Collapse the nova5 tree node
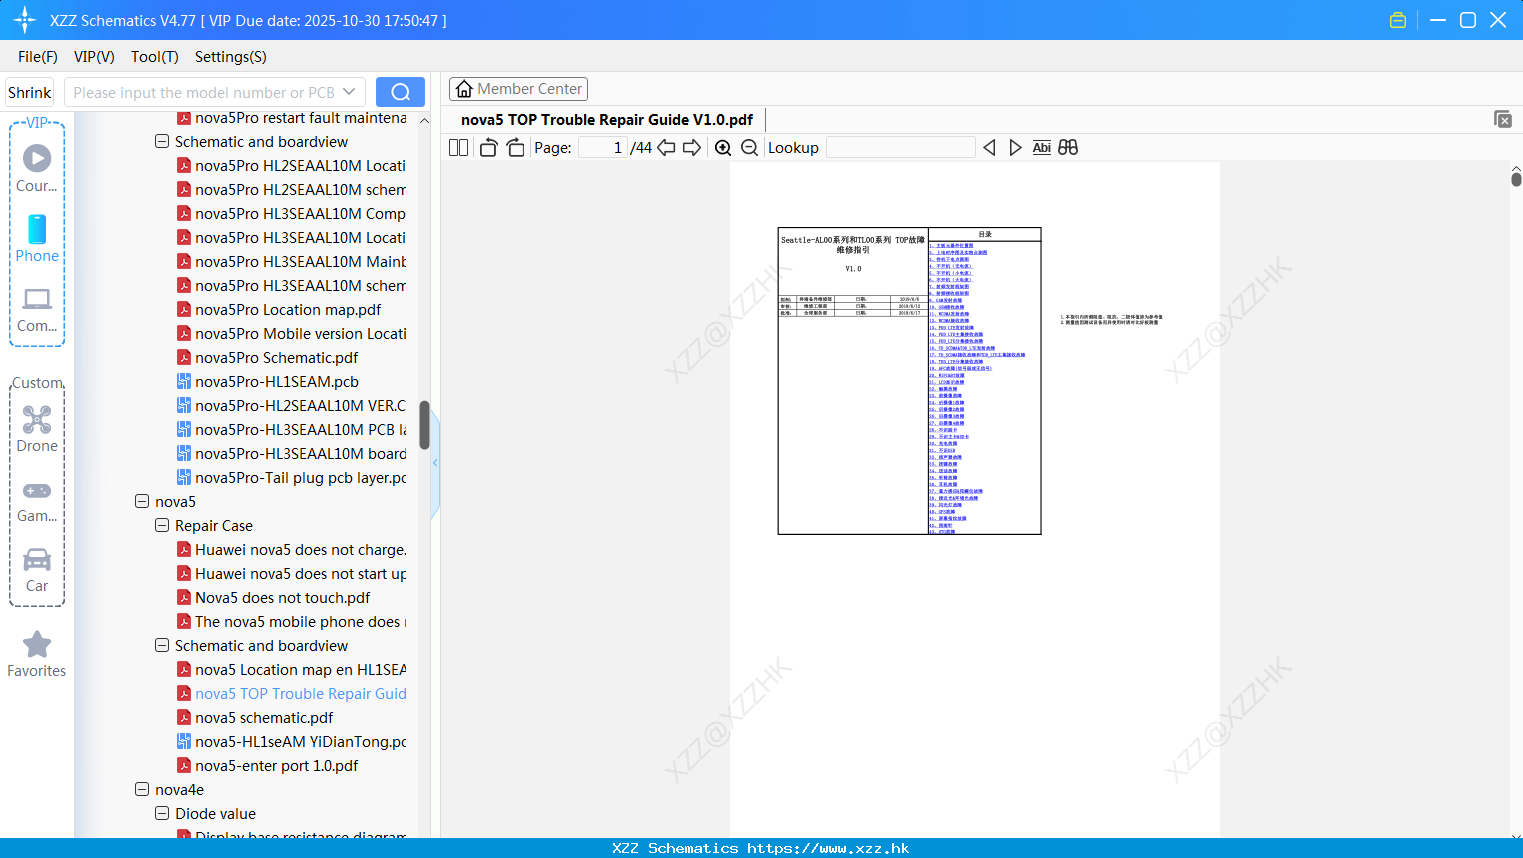 tap(142, 501)
